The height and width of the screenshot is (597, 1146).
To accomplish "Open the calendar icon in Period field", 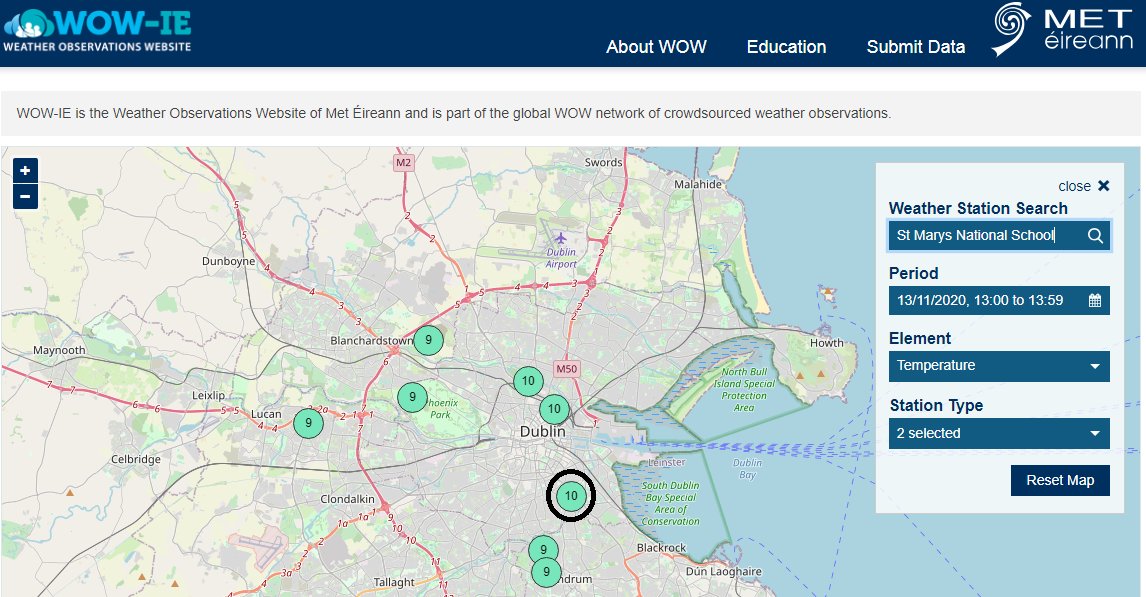I will click(1095, 300).
